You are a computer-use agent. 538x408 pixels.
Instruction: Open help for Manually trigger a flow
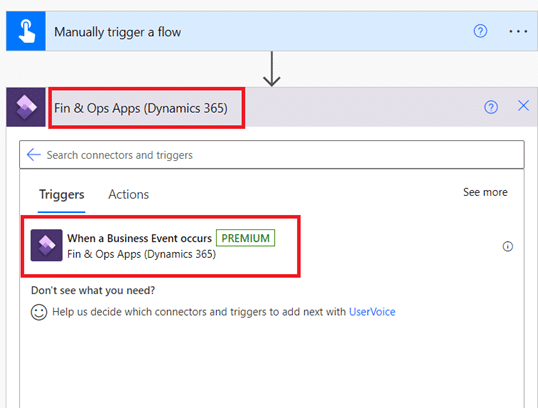point(480,31)
